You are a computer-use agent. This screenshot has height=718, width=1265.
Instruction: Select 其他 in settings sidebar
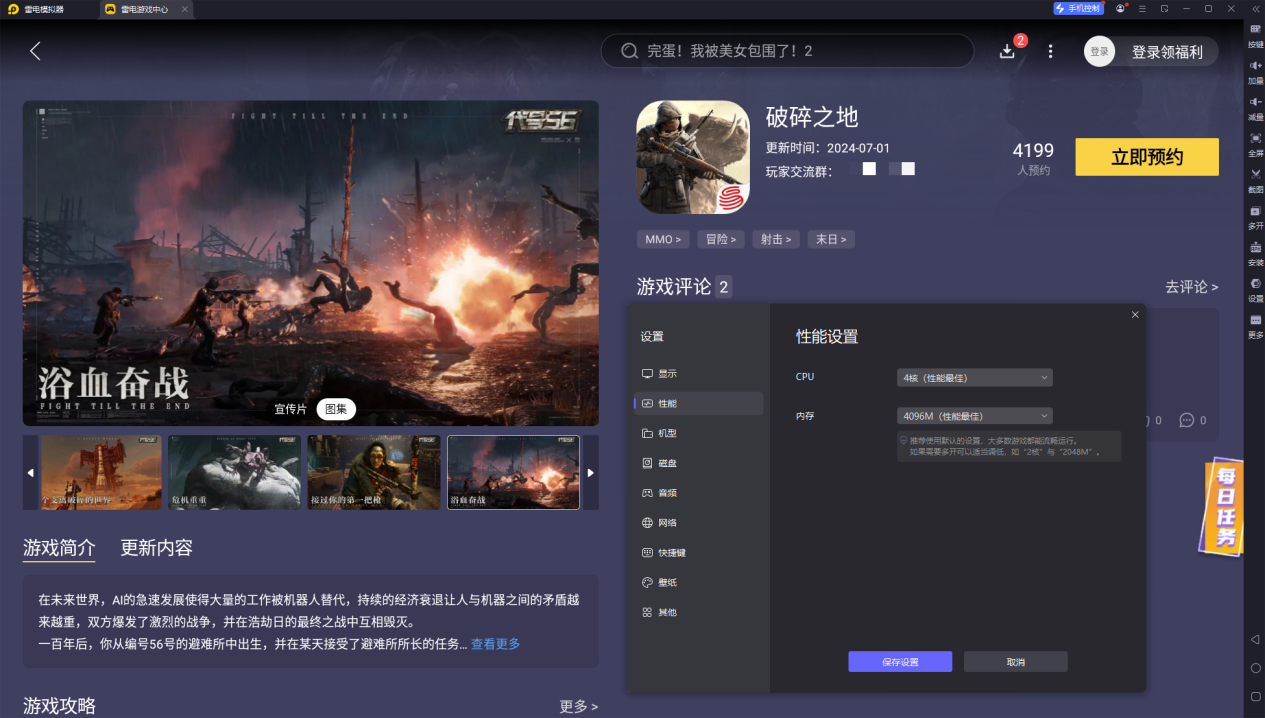click(x=698, y=612)
